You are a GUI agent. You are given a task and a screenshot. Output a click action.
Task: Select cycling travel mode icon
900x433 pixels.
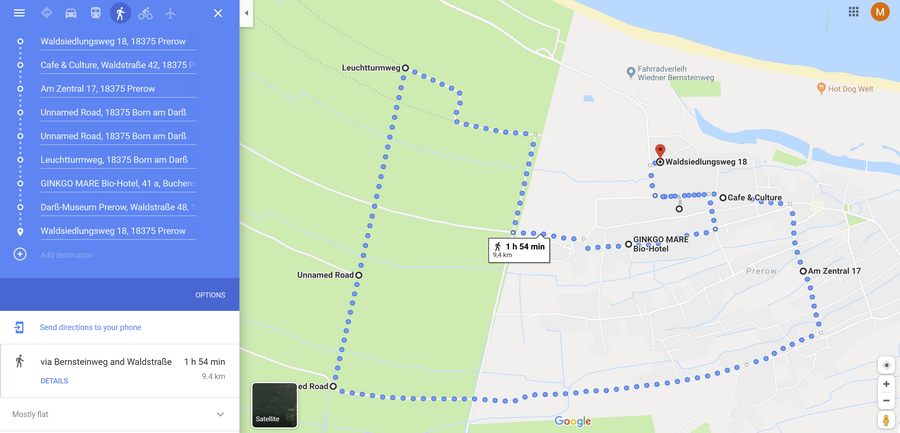tap(145, 13)
